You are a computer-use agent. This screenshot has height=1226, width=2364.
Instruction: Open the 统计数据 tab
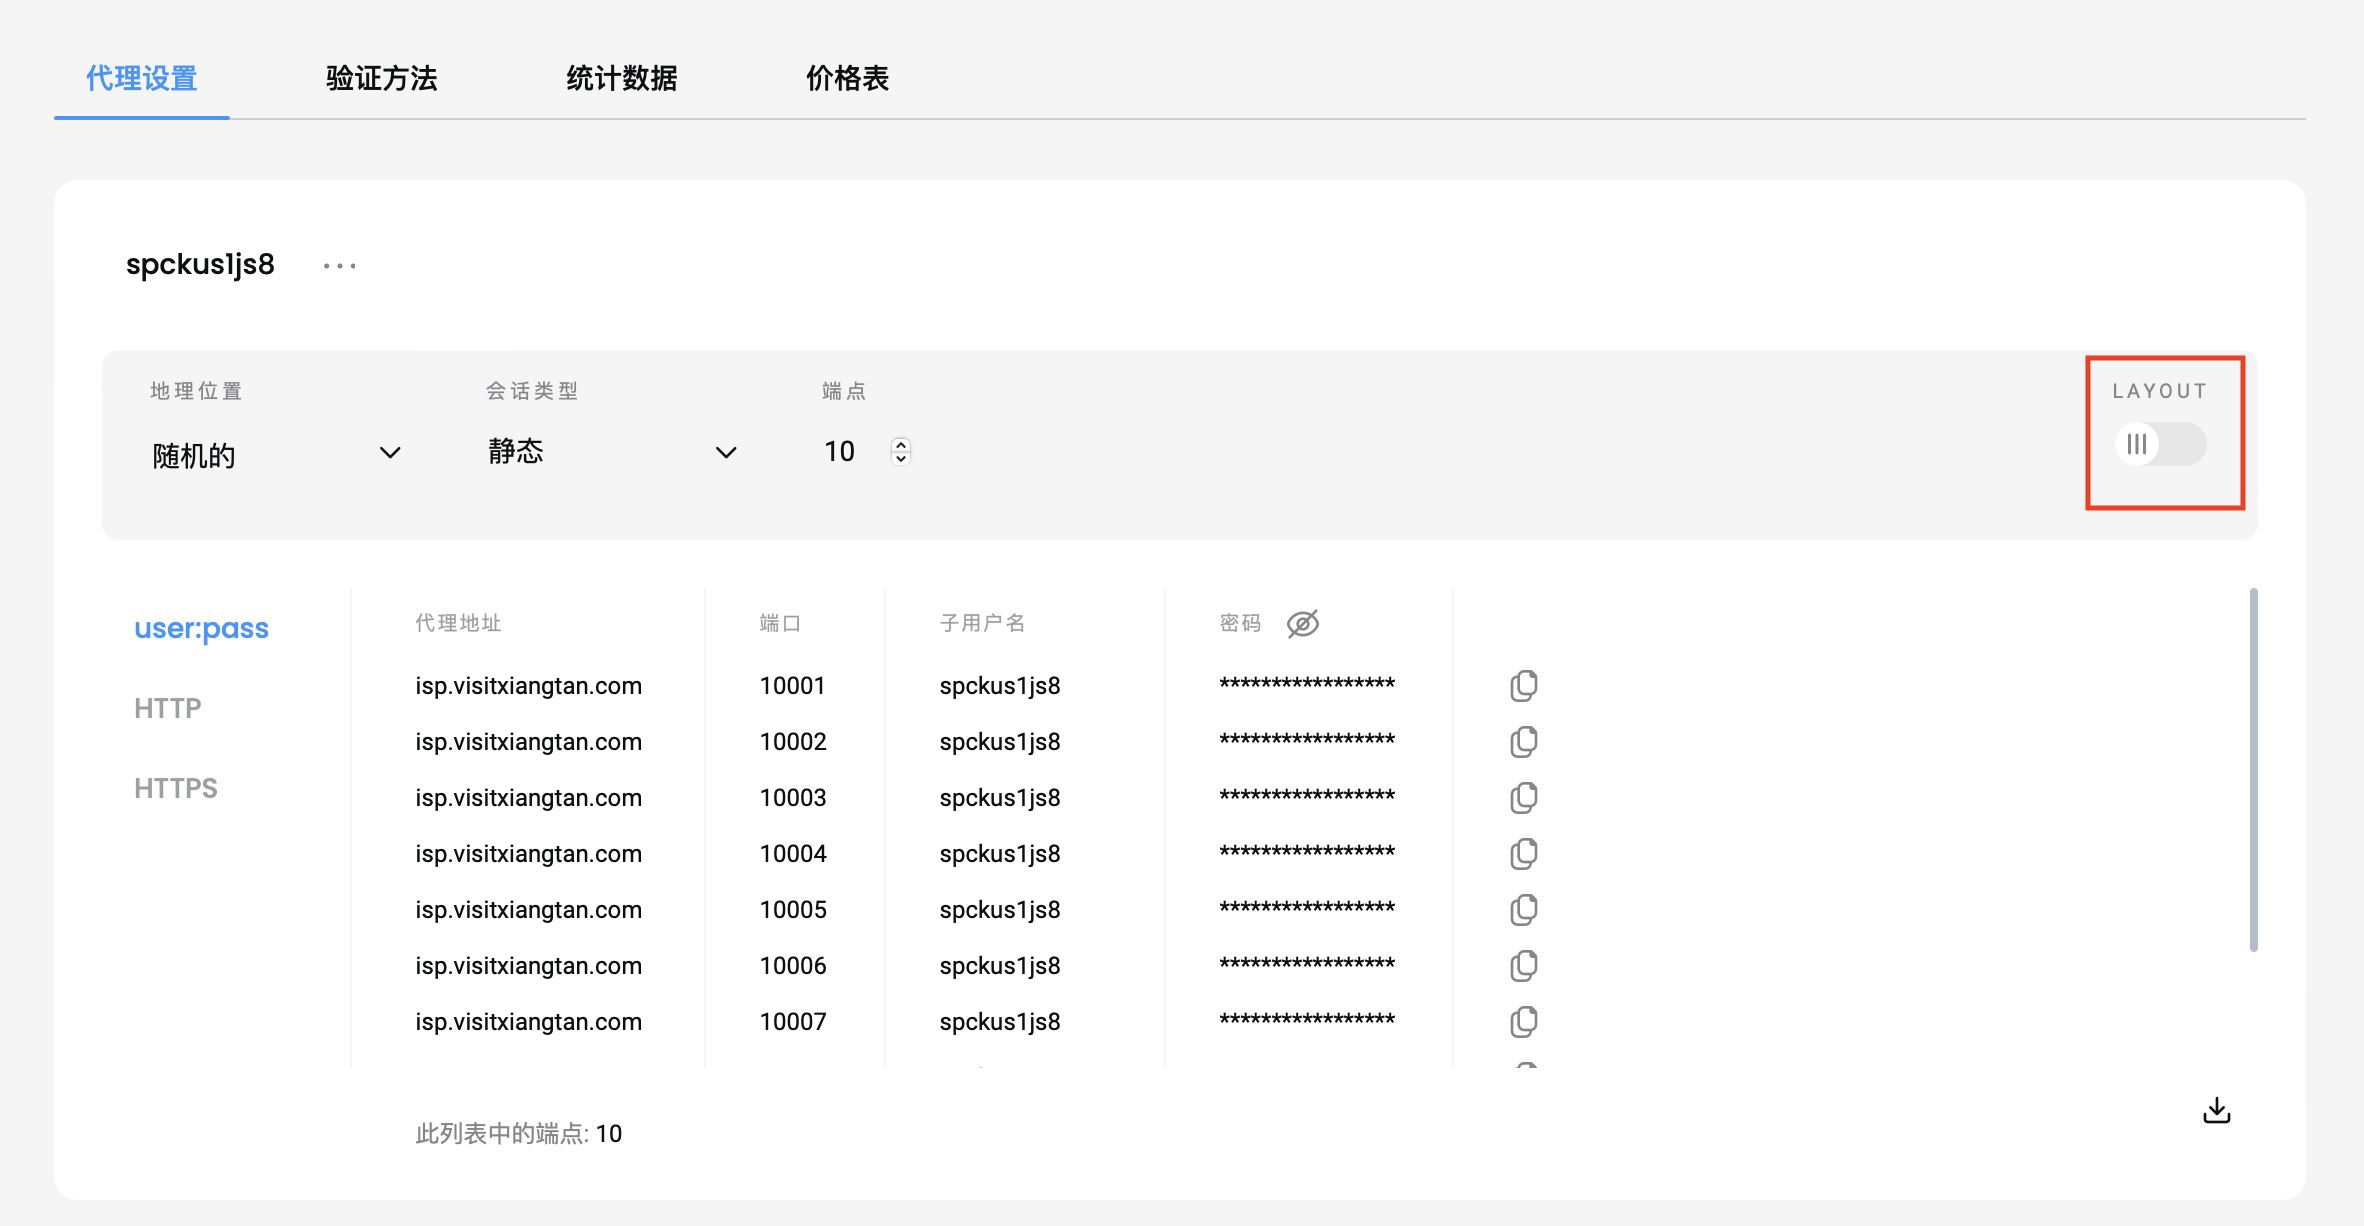(x=621, y=78)
